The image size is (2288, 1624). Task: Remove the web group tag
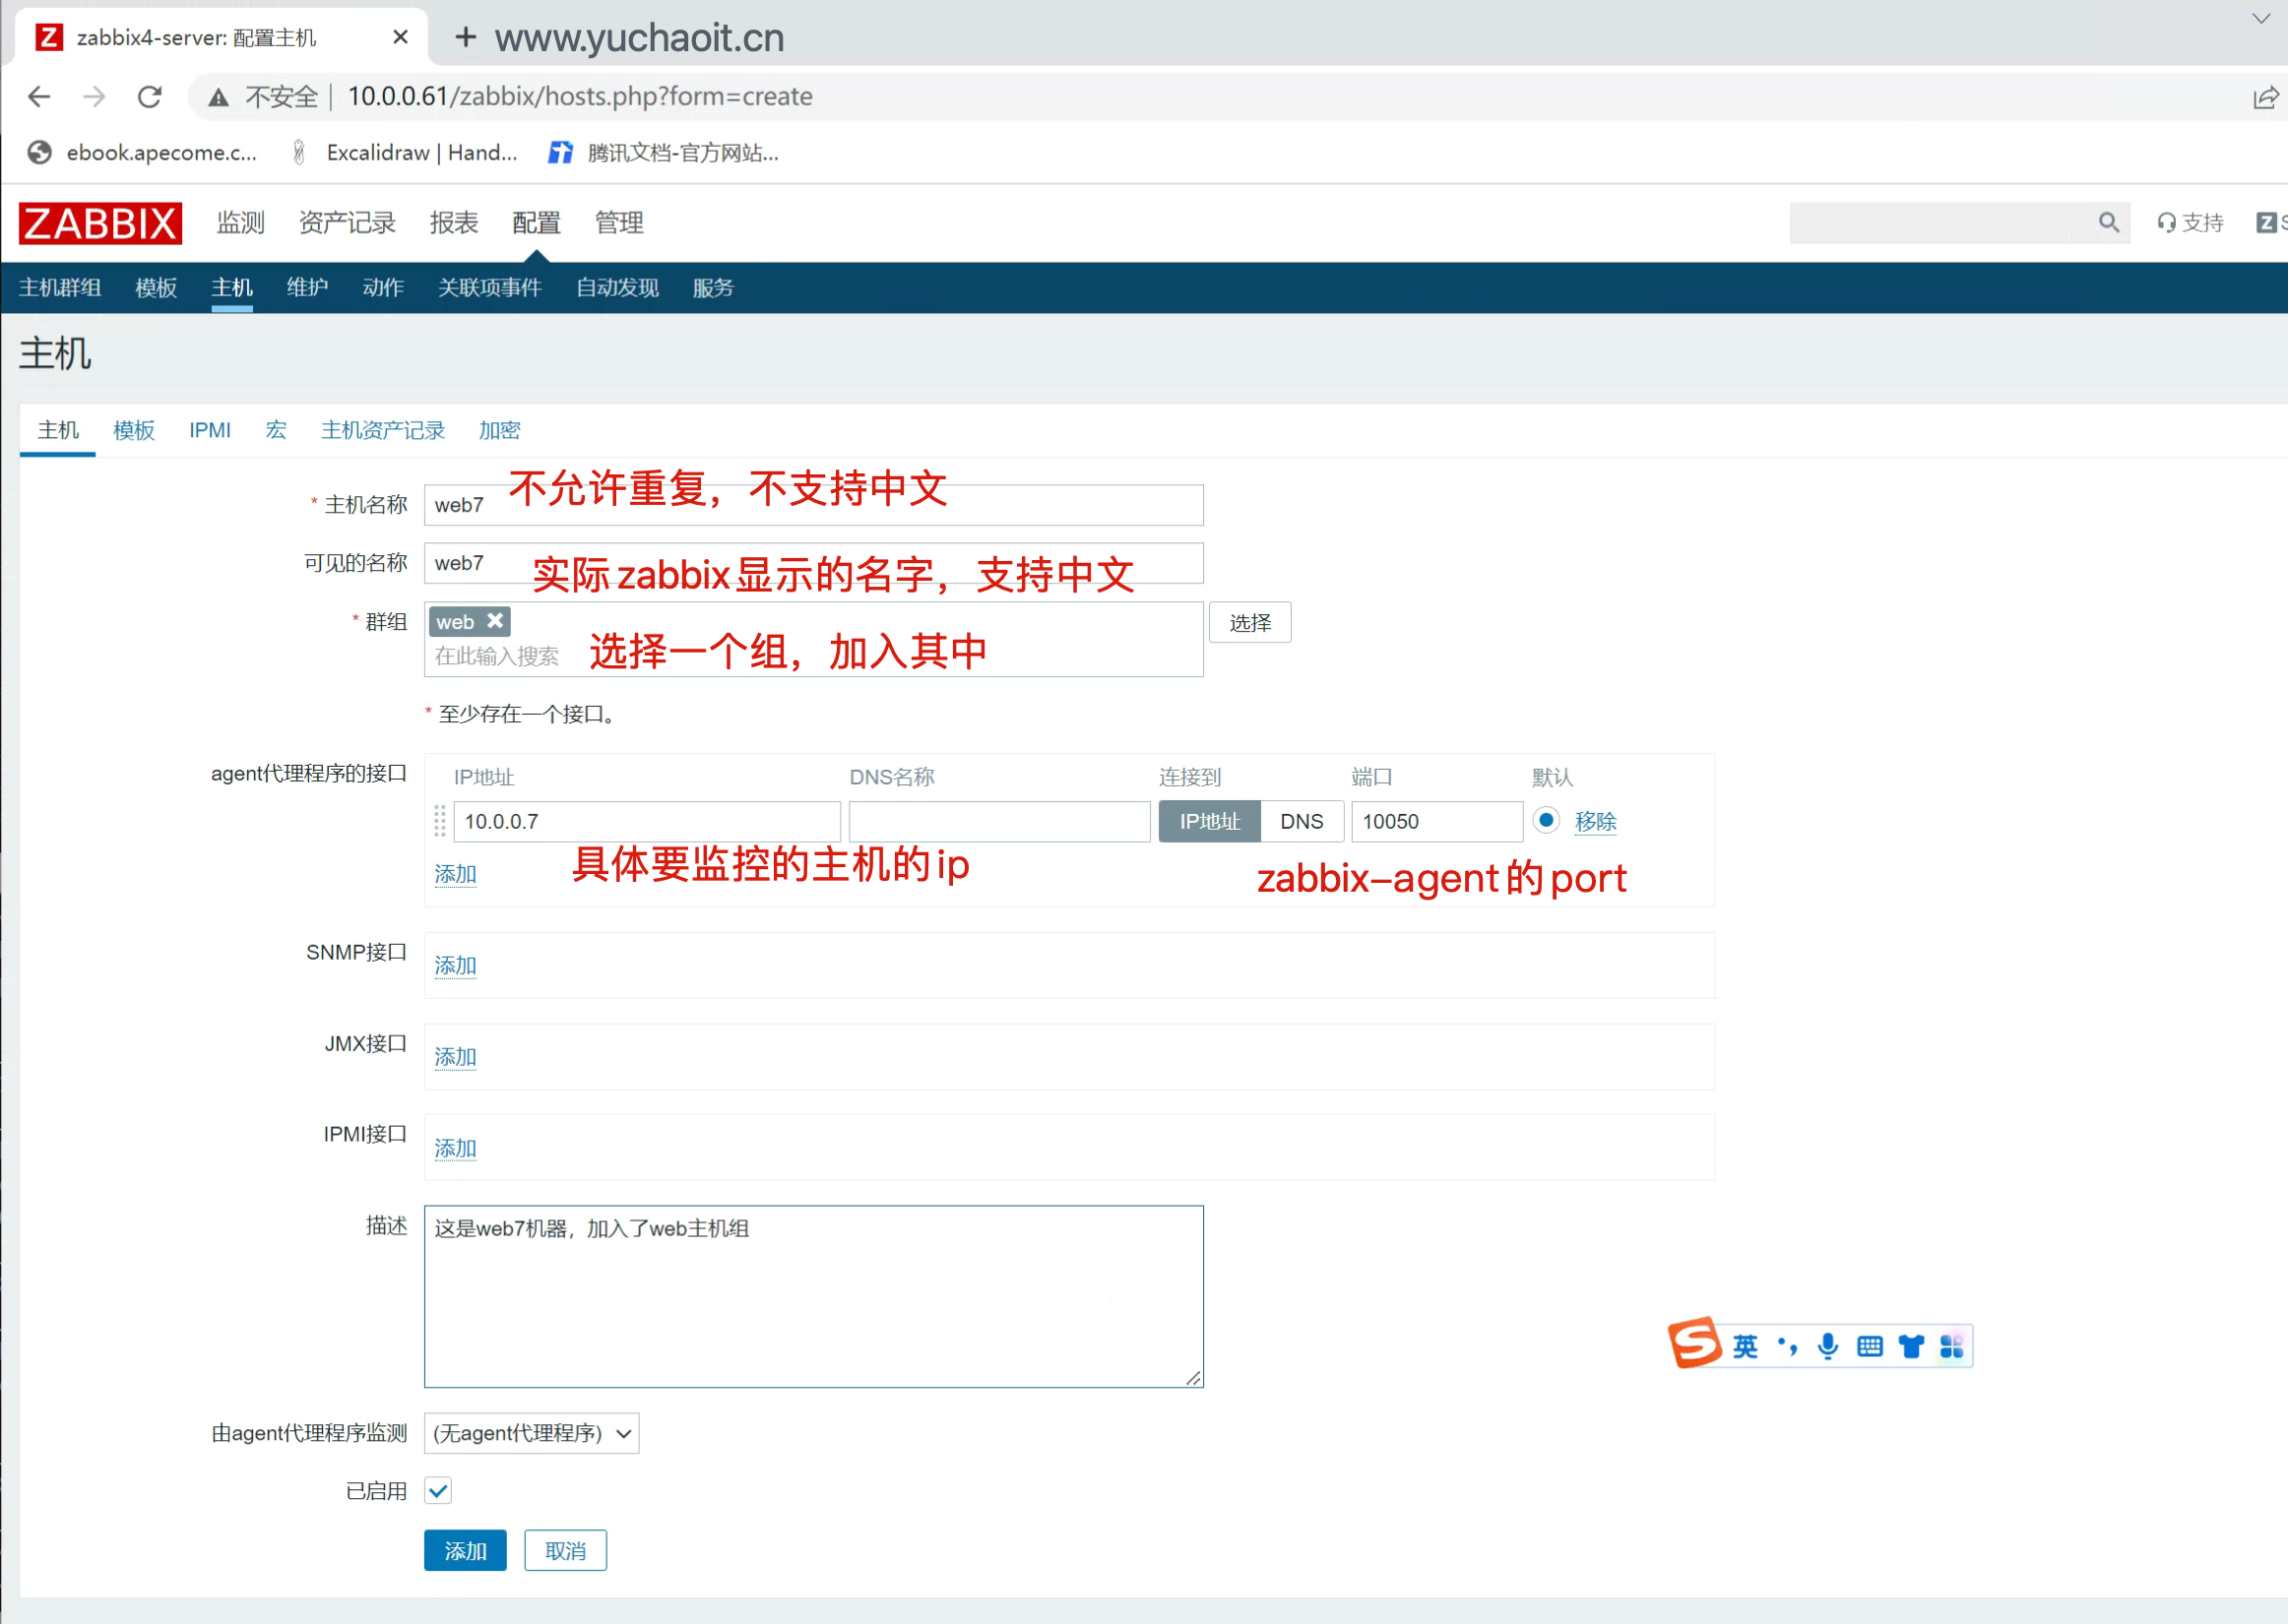(495, 621)
